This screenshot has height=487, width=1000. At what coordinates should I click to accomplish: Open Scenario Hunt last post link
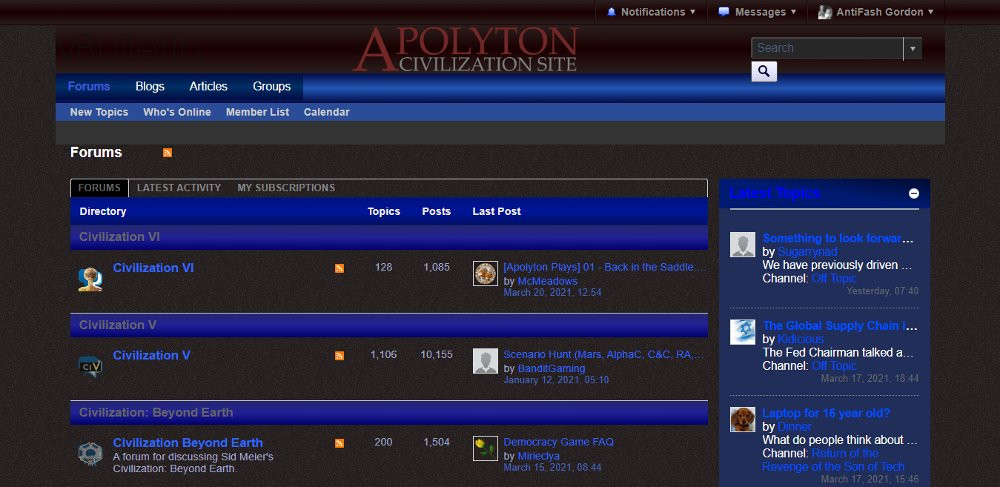[604, 354]
